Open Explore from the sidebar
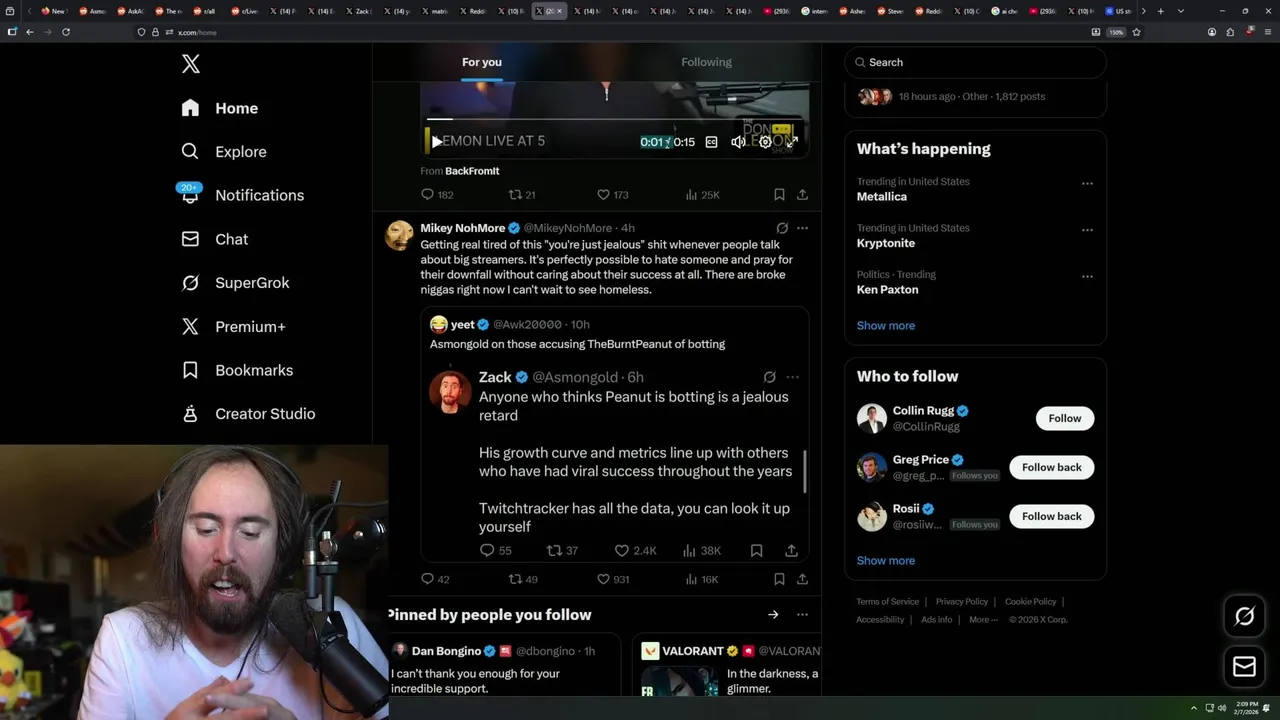 point(224,152)
